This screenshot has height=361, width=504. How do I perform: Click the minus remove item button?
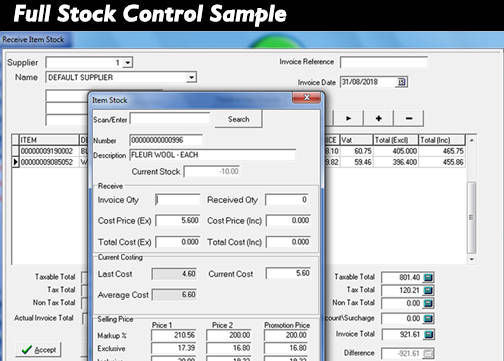click(x=409, y=118)
